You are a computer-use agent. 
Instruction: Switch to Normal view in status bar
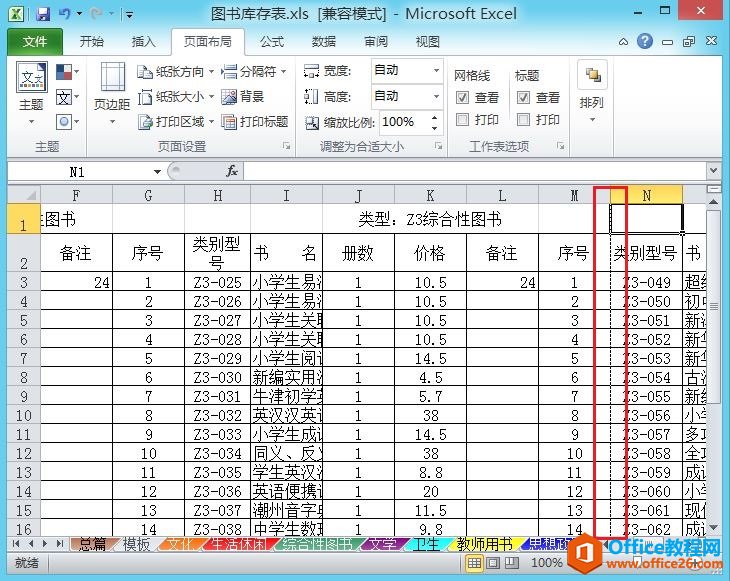click(x=474, y=563)
